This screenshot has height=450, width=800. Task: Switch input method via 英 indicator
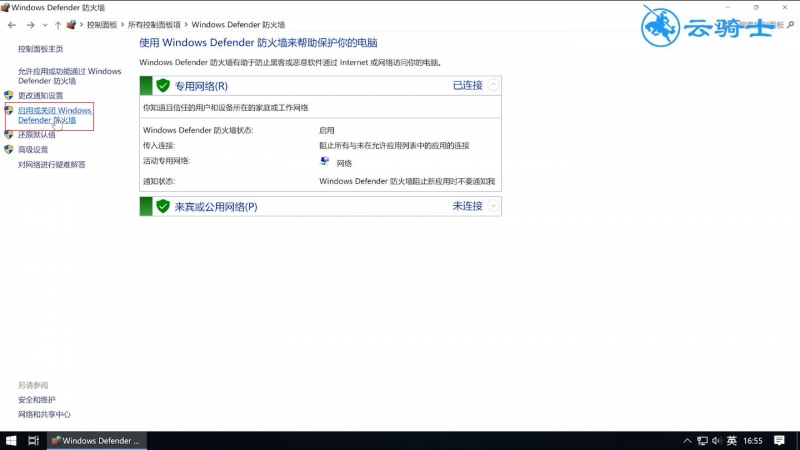coord(732,440)
